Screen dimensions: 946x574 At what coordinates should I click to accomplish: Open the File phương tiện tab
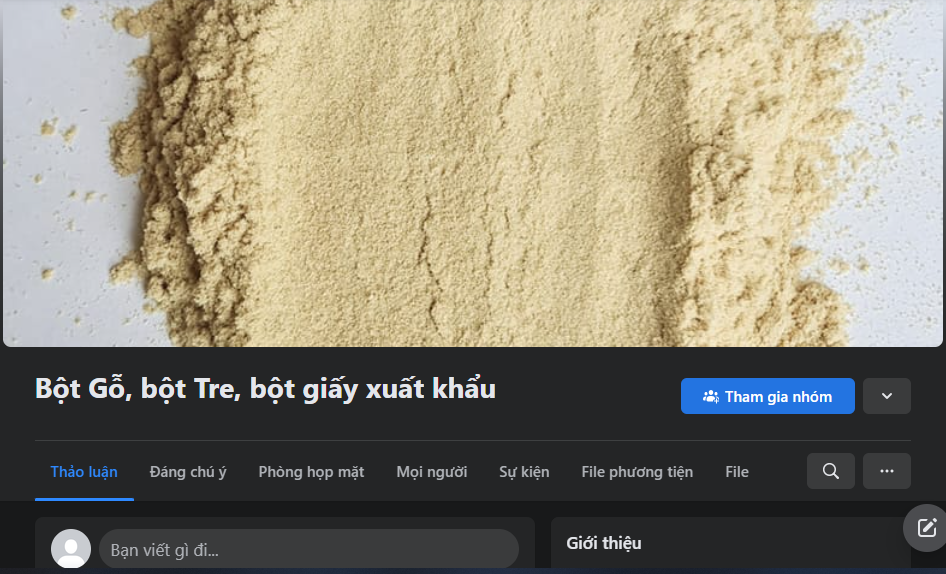click(x=637, y=472)
